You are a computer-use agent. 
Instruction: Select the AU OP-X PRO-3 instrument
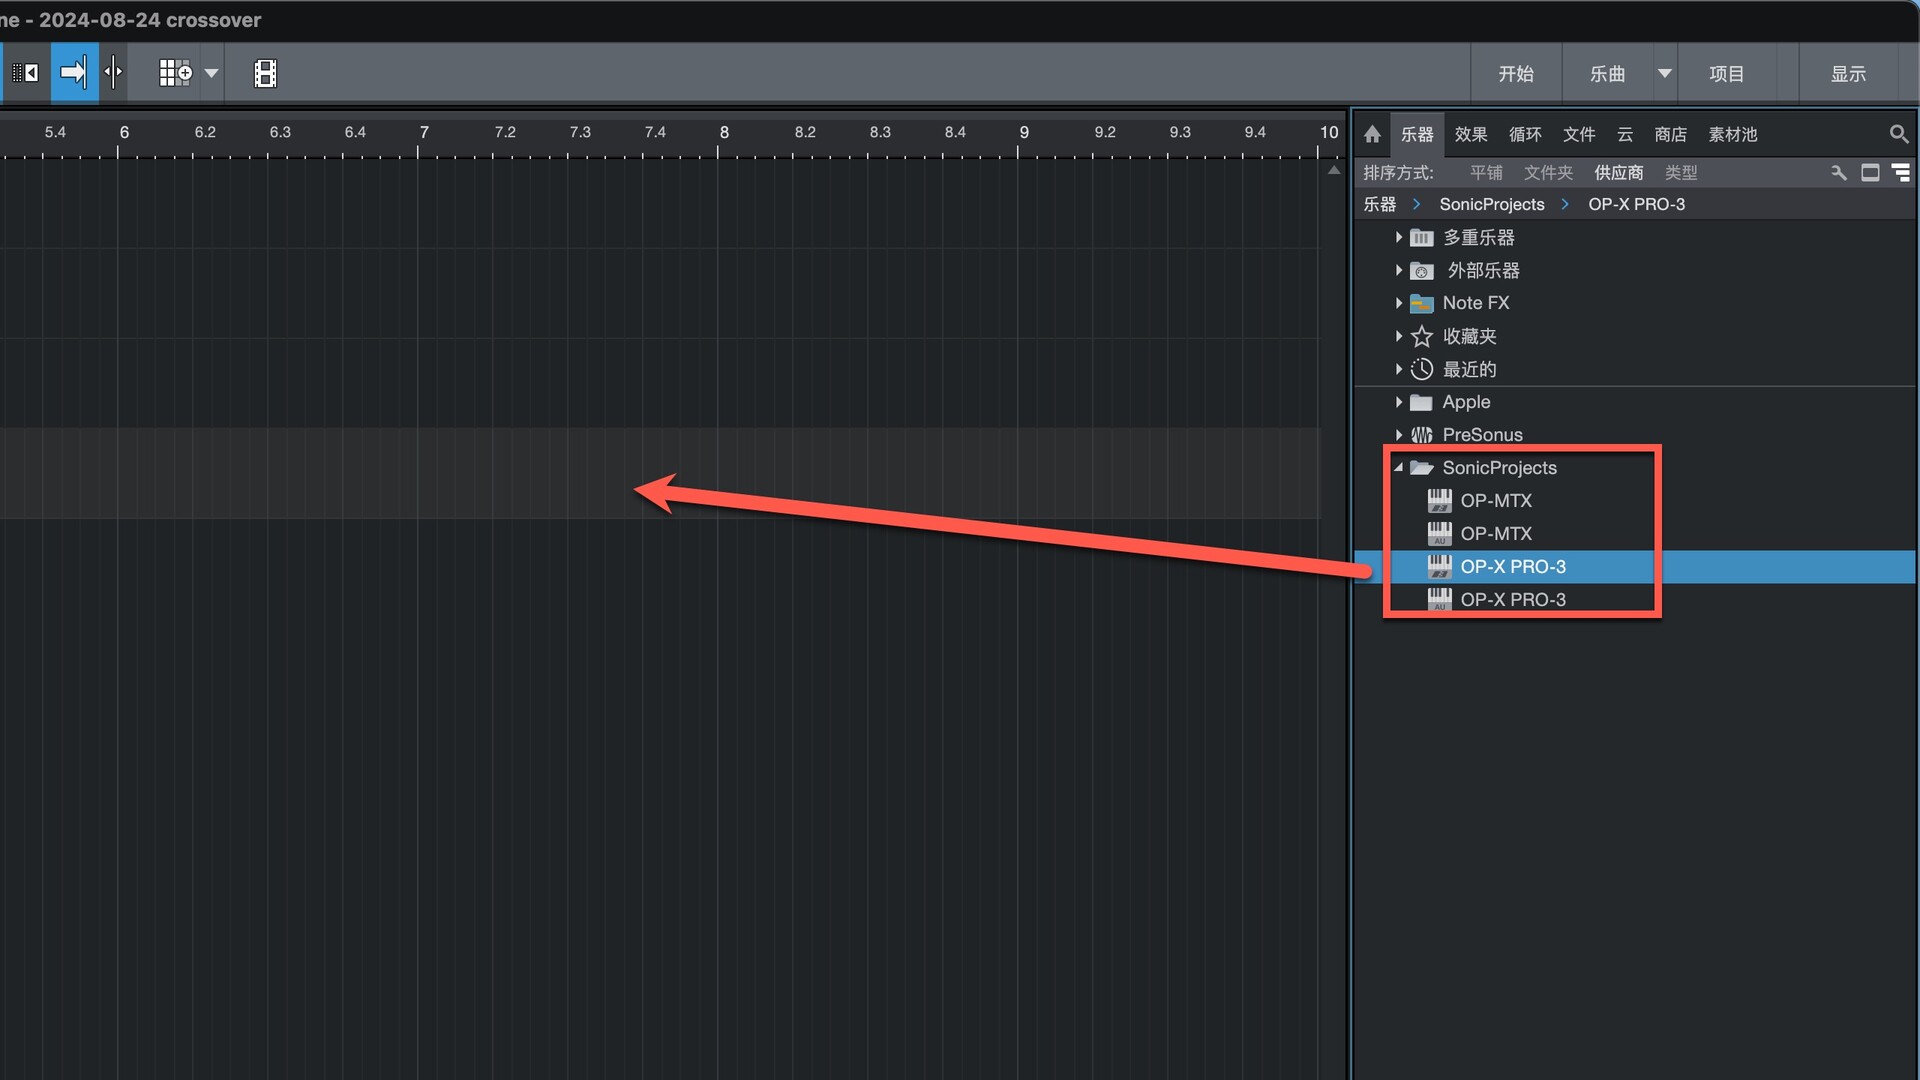click(x=1512, y=600)
